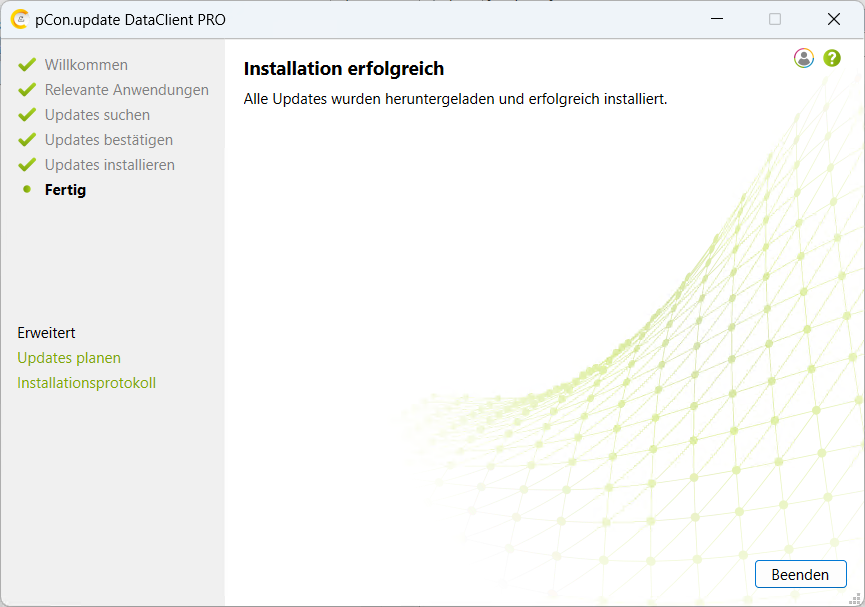Click the Installation erfolgreich heading

(344, 68)
